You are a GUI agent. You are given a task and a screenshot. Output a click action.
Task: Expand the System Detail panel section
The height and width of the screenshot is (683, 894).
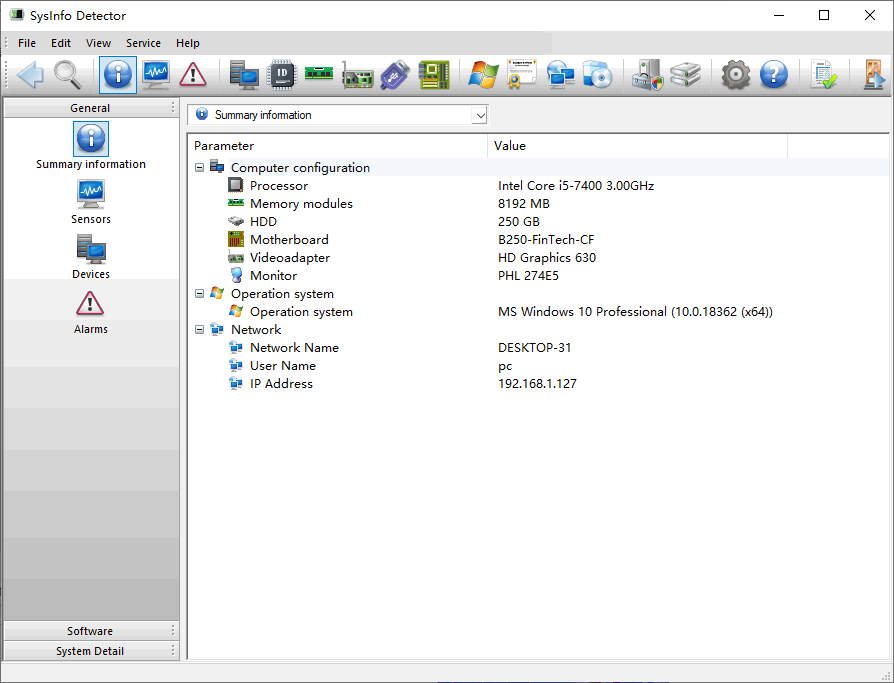(90, 651)
